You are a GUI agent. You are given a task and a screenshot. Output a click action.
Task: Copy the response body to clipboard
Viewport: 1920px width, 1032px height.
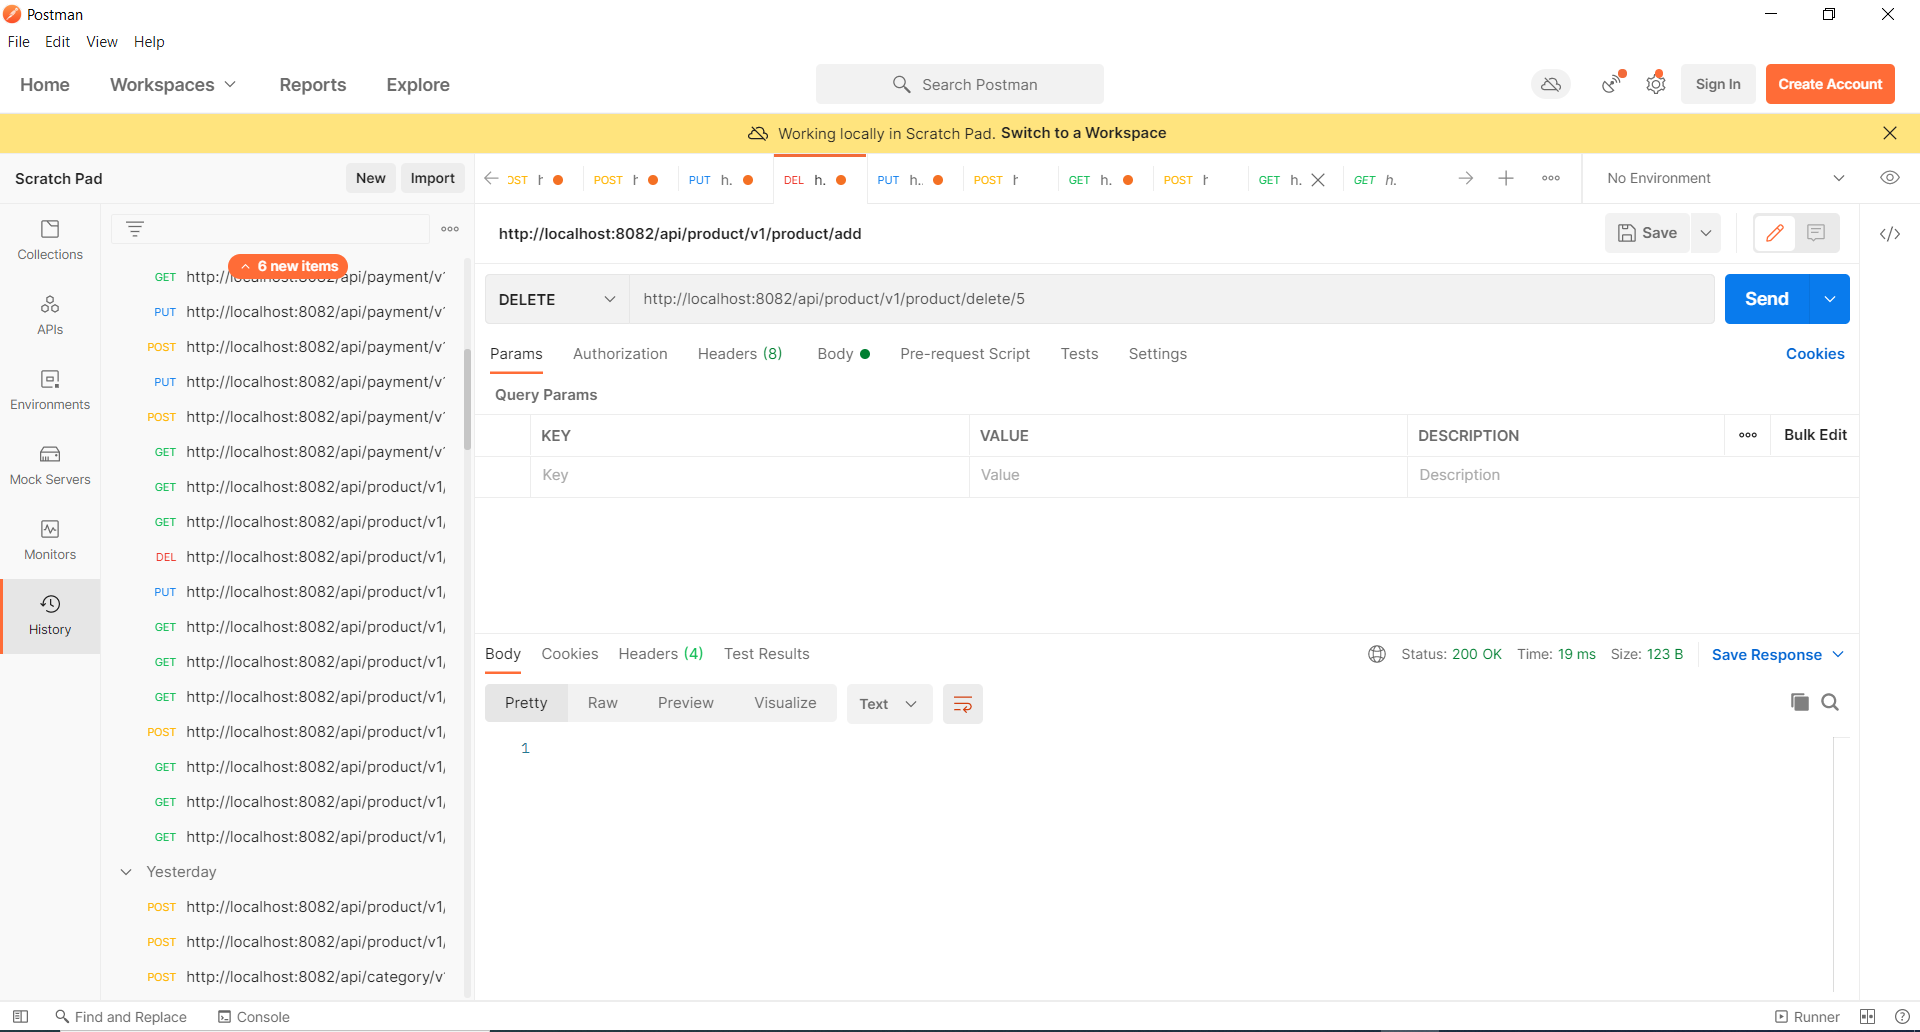(x=1799, y=702)
